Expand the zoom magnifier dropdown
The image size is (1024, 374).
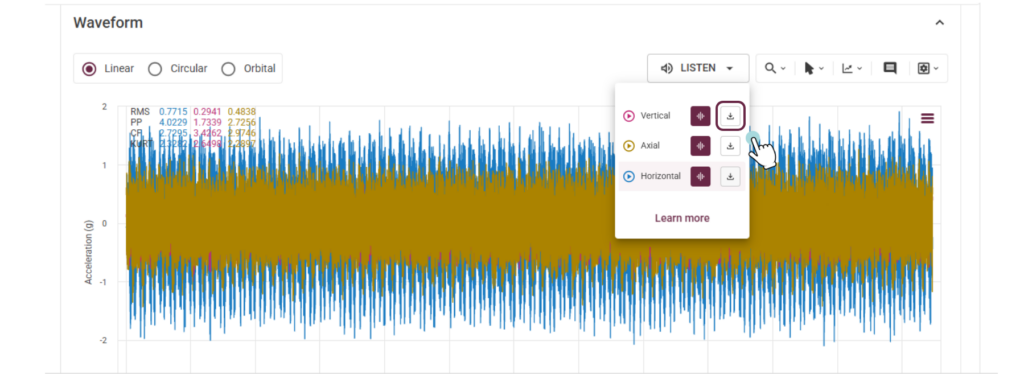point(775,68)
